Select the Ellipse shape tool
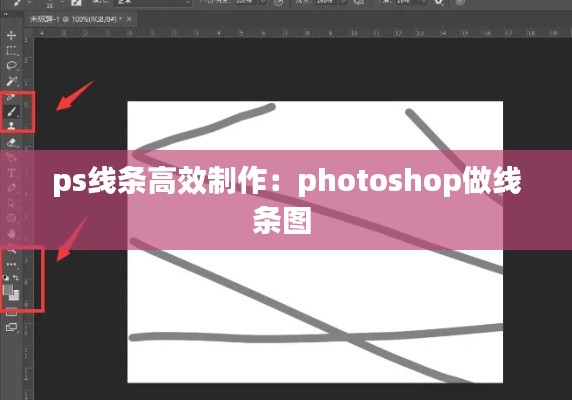This screenshot has width=572, height=400. click(x=12, y=218)
